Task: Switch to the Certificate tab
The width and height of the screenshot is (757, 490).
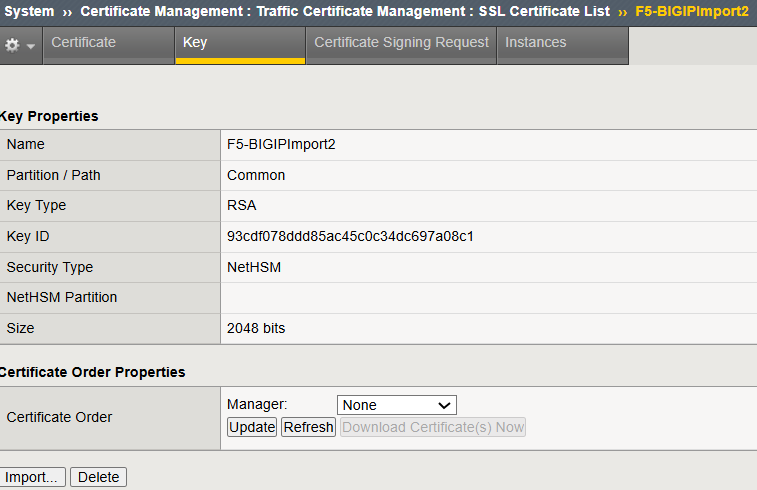Action: 109,45
